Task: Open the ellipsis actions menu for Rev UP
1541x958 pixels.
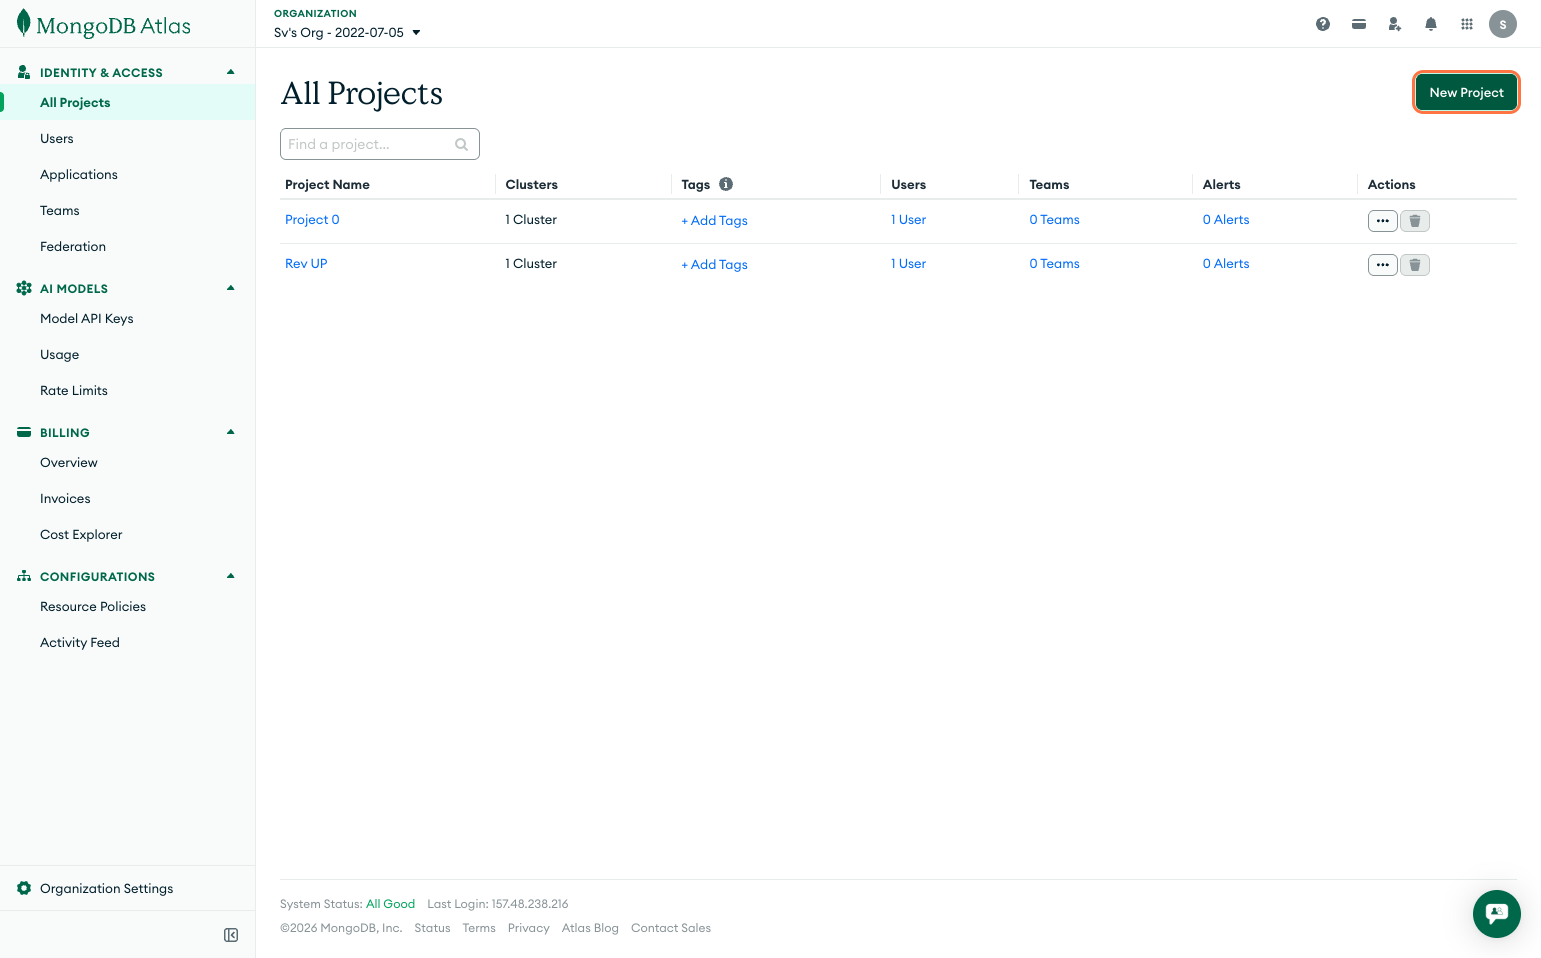Action: point(1382,264)
